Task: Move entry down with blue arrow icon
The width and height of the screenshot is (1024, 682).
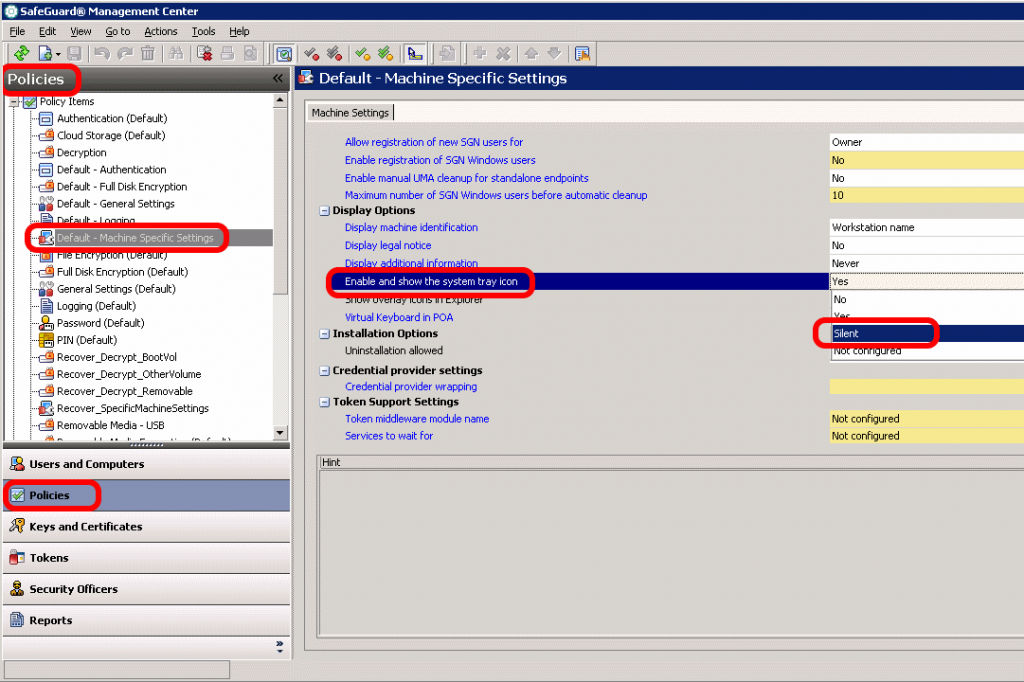Action: [554, 53]
